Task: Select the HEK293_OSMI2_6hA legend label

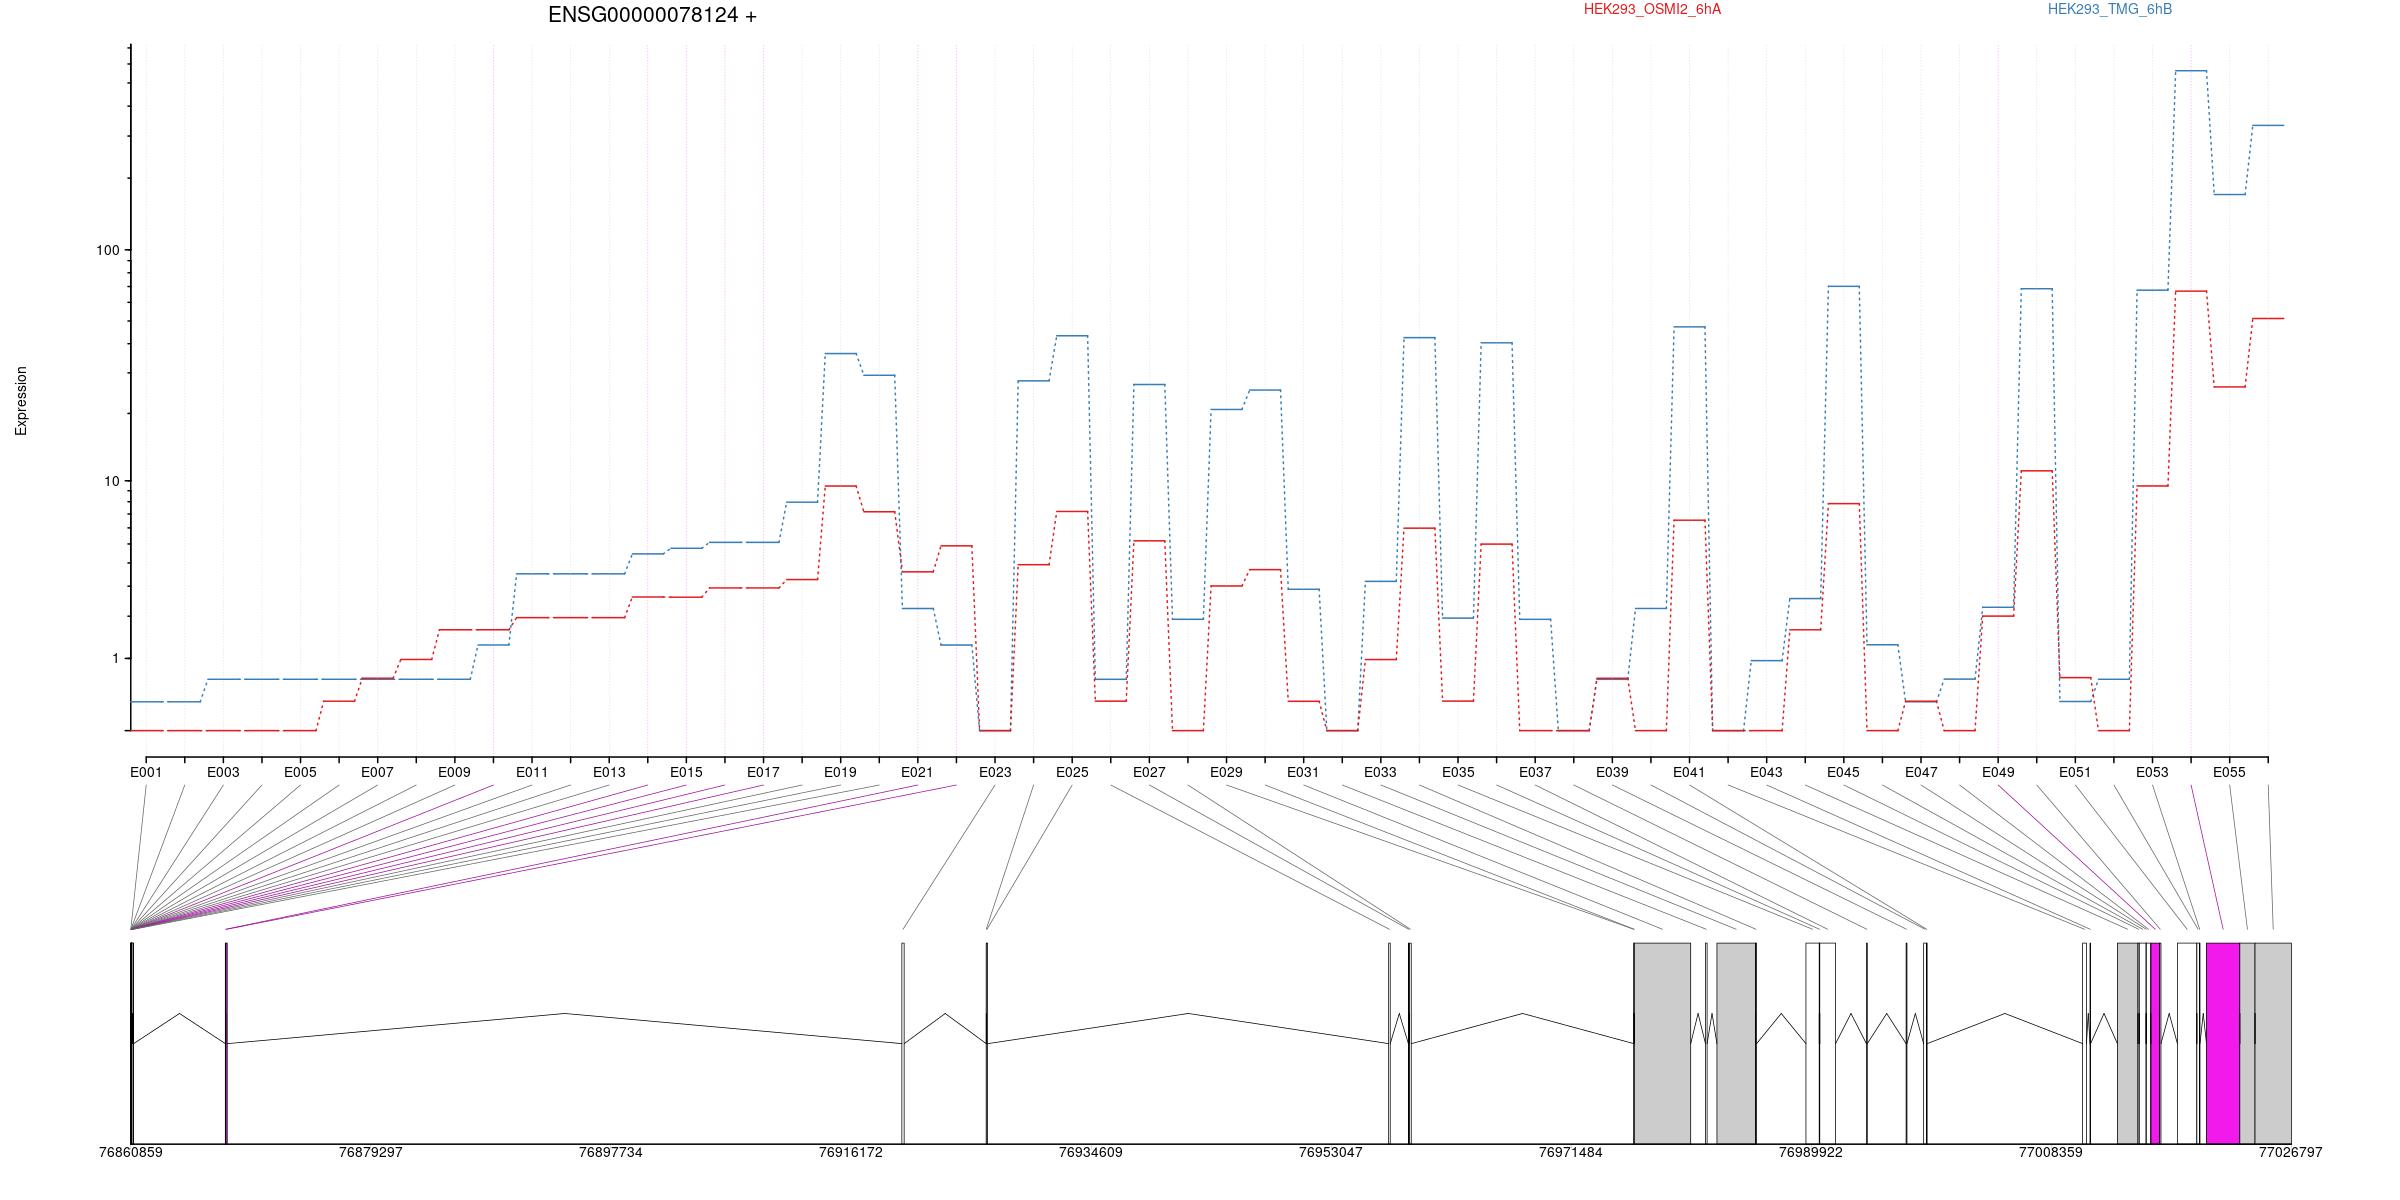Action: [1652, 9]
